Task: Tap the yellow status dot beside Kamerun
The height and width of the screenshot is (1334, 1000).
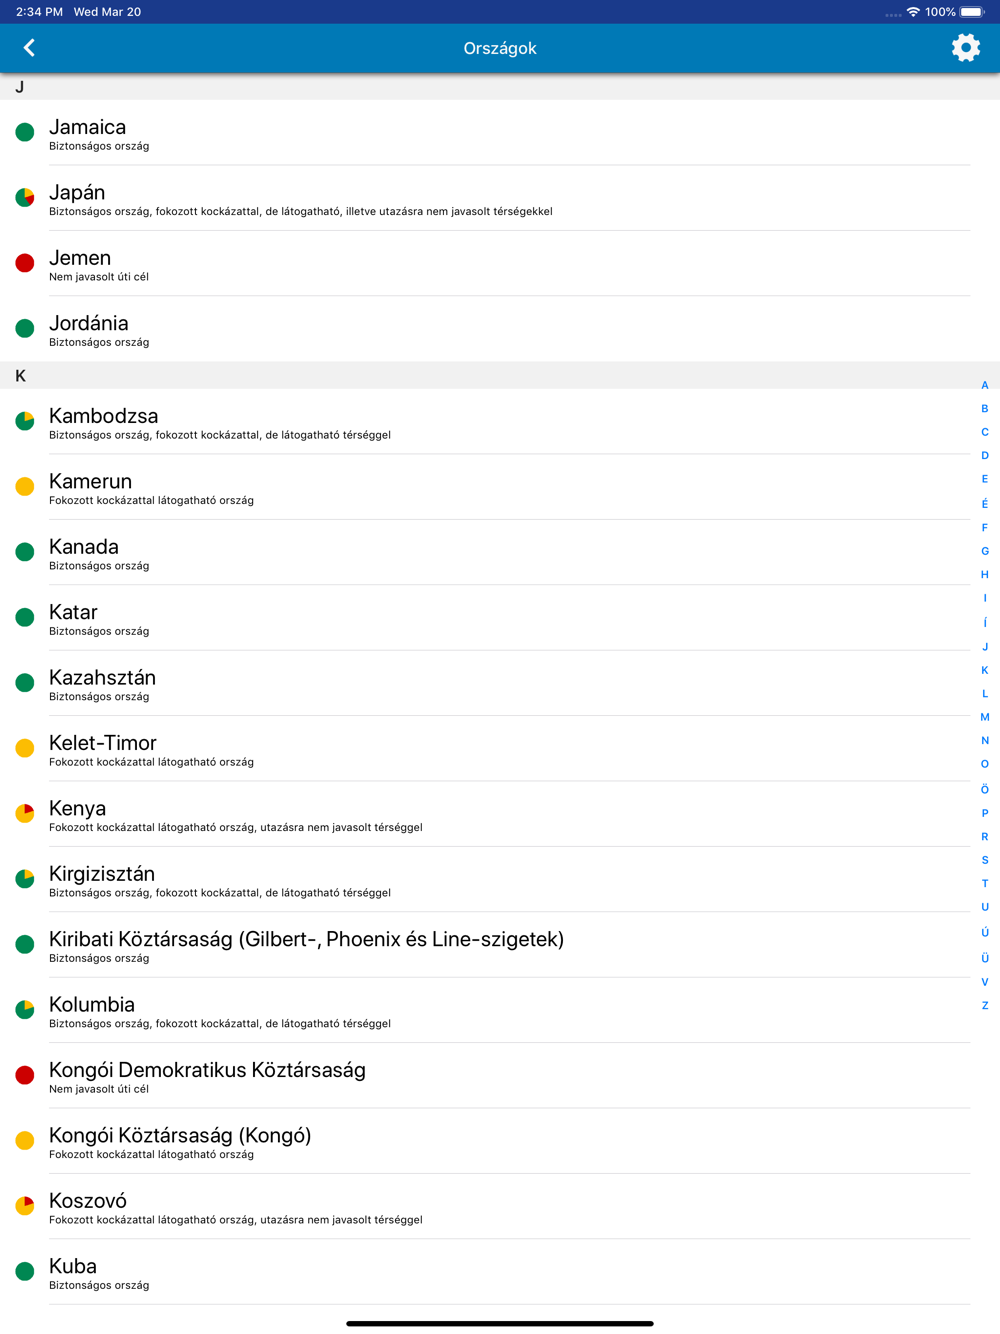Action: click(x=25, y=486)
